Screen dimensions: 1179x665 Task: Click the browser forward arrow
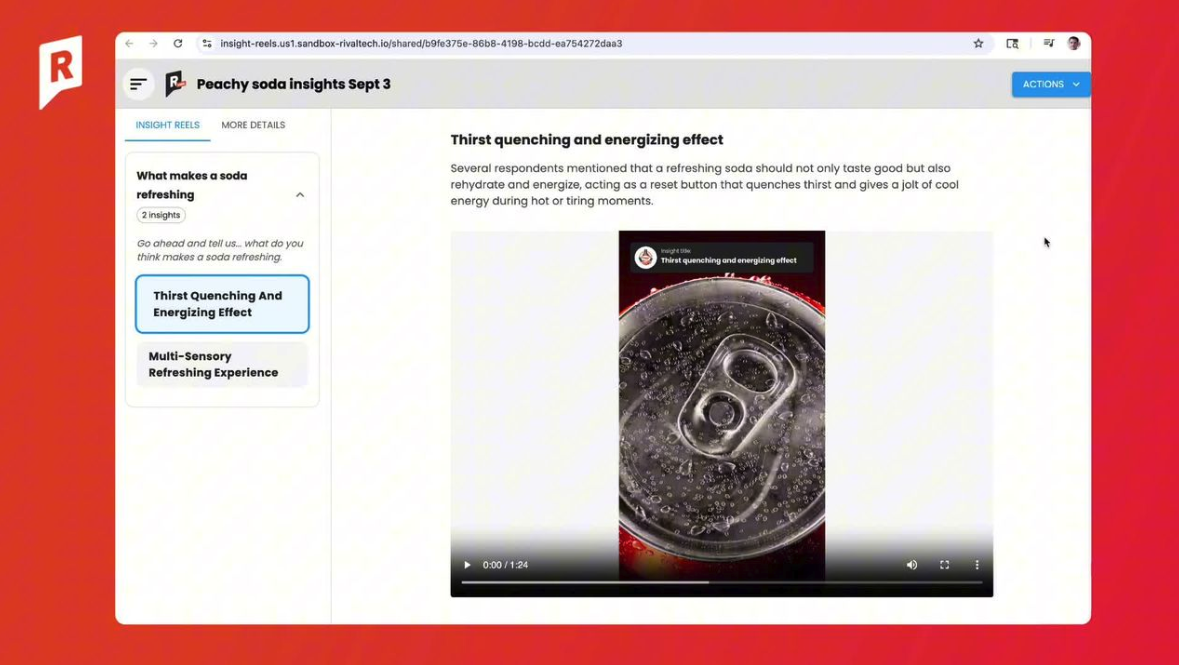point(154,44)
